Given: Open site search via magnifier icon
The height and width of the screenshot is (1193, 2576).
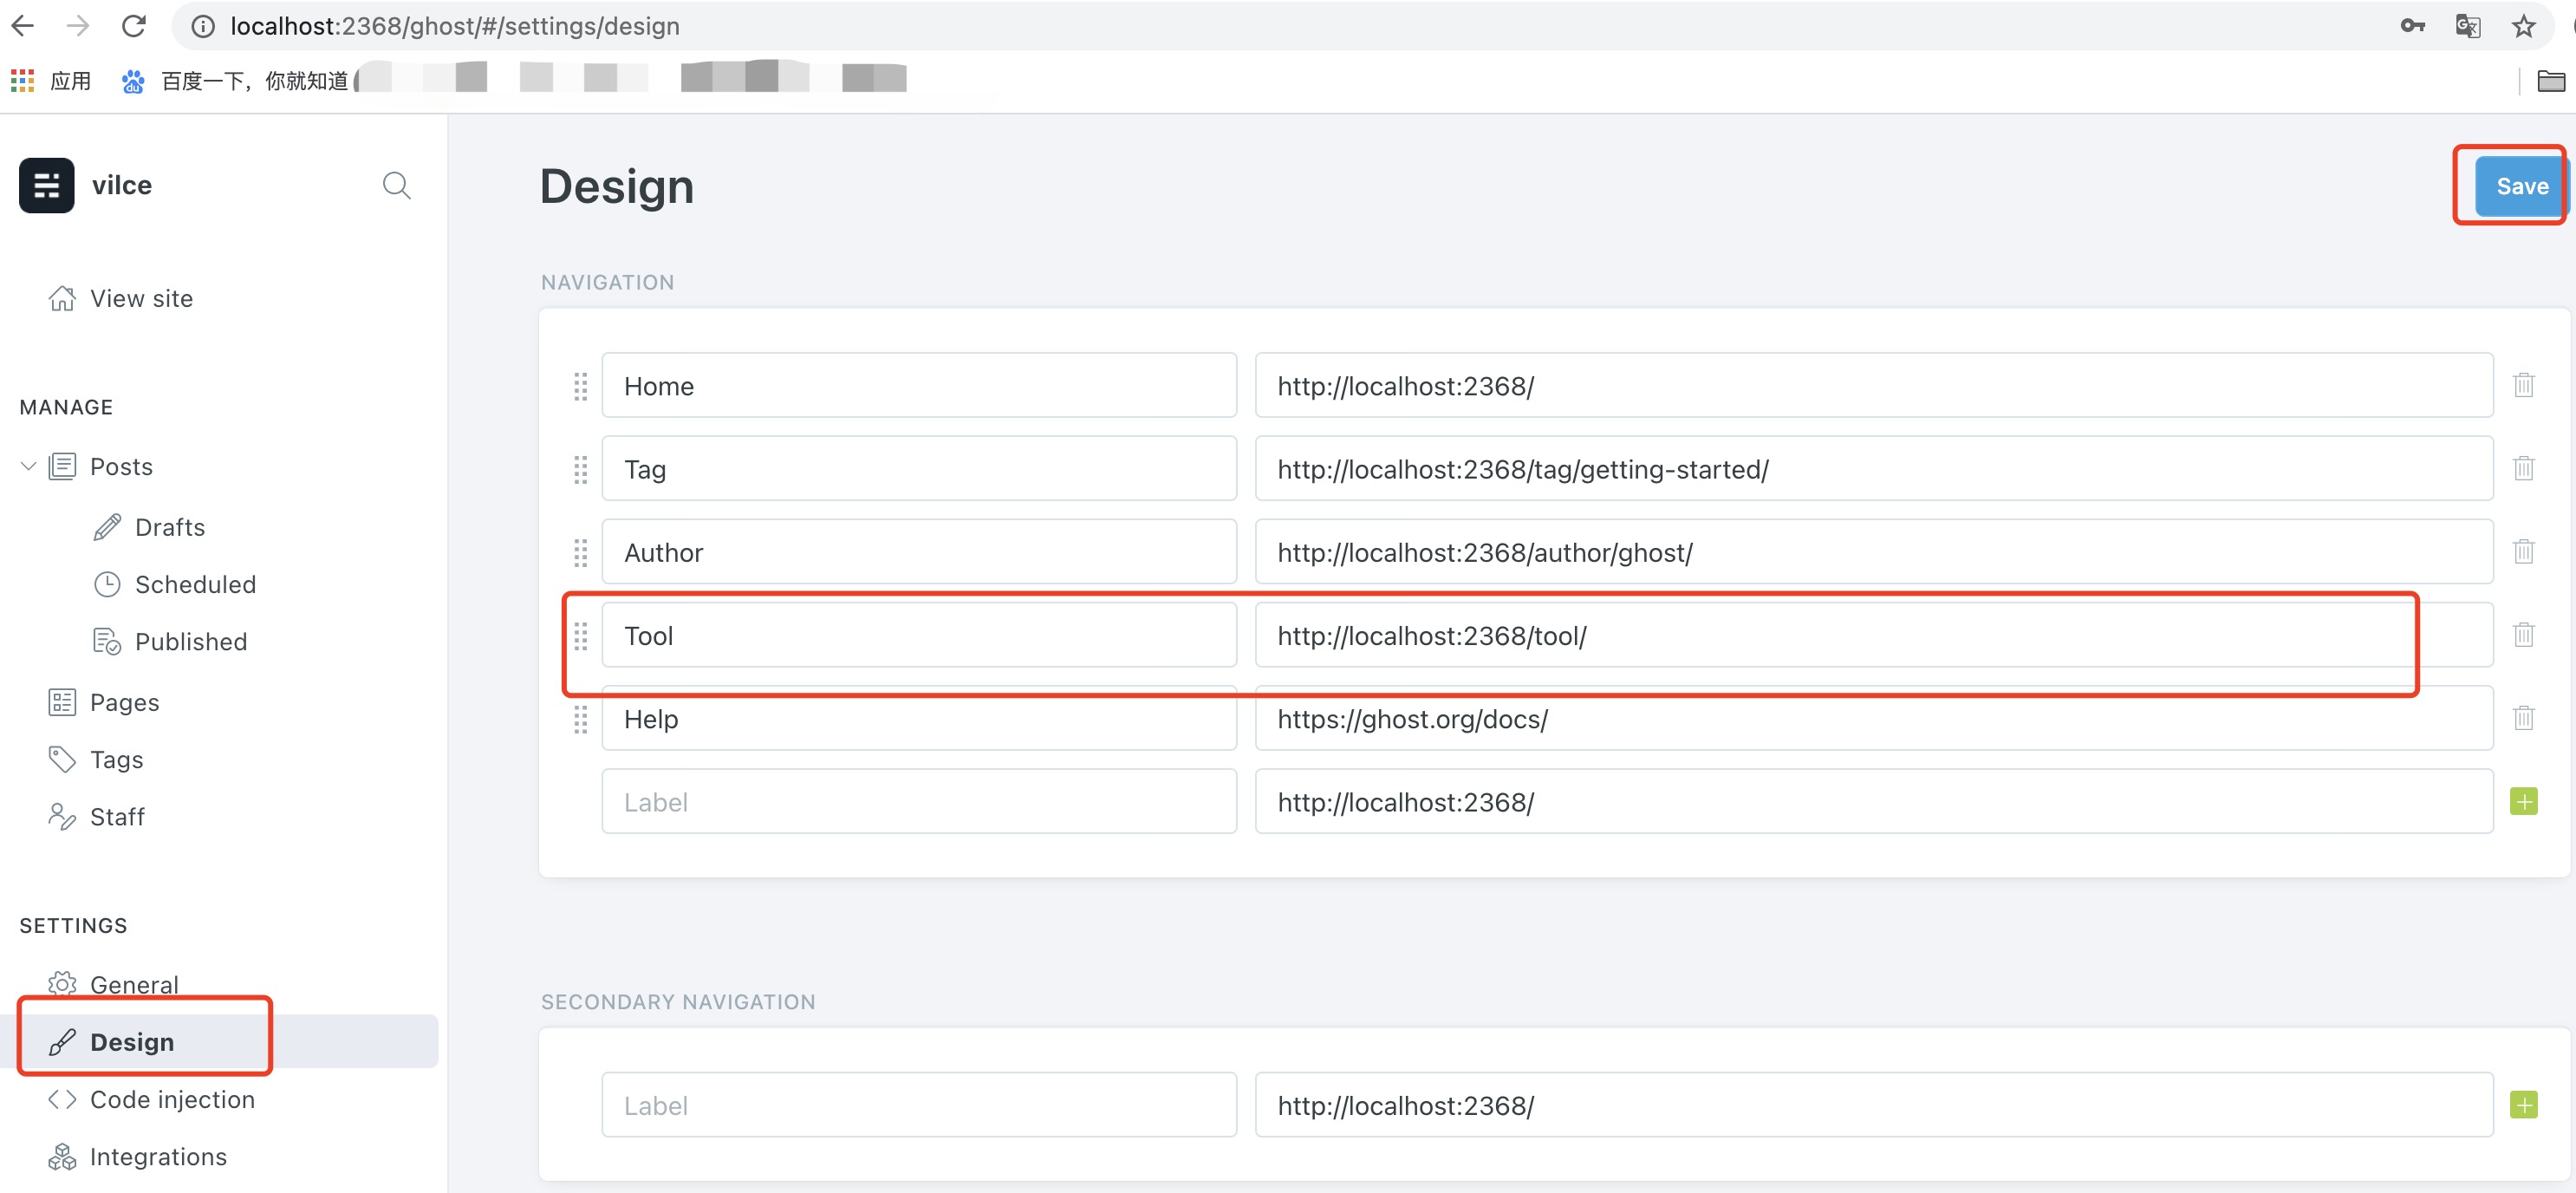Looking at the screenshot, I should 396,185.
